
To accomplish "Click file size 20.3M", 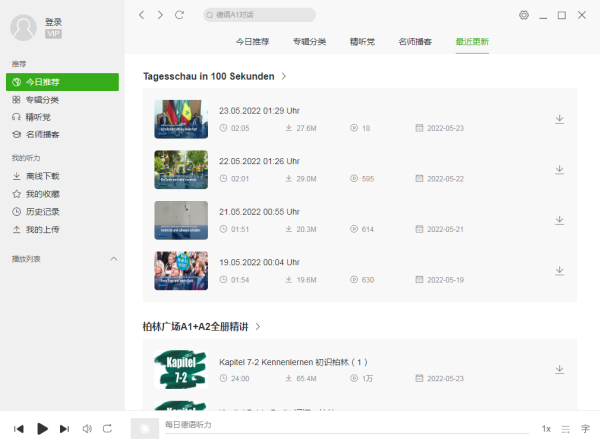I will [x=307, y=229].
